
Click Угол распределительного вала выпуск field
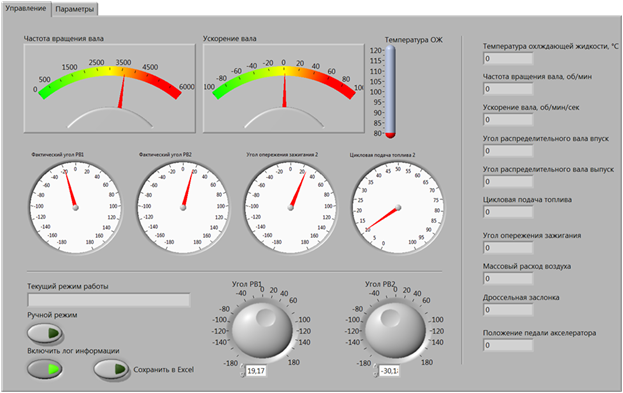(x=508, y=182)
